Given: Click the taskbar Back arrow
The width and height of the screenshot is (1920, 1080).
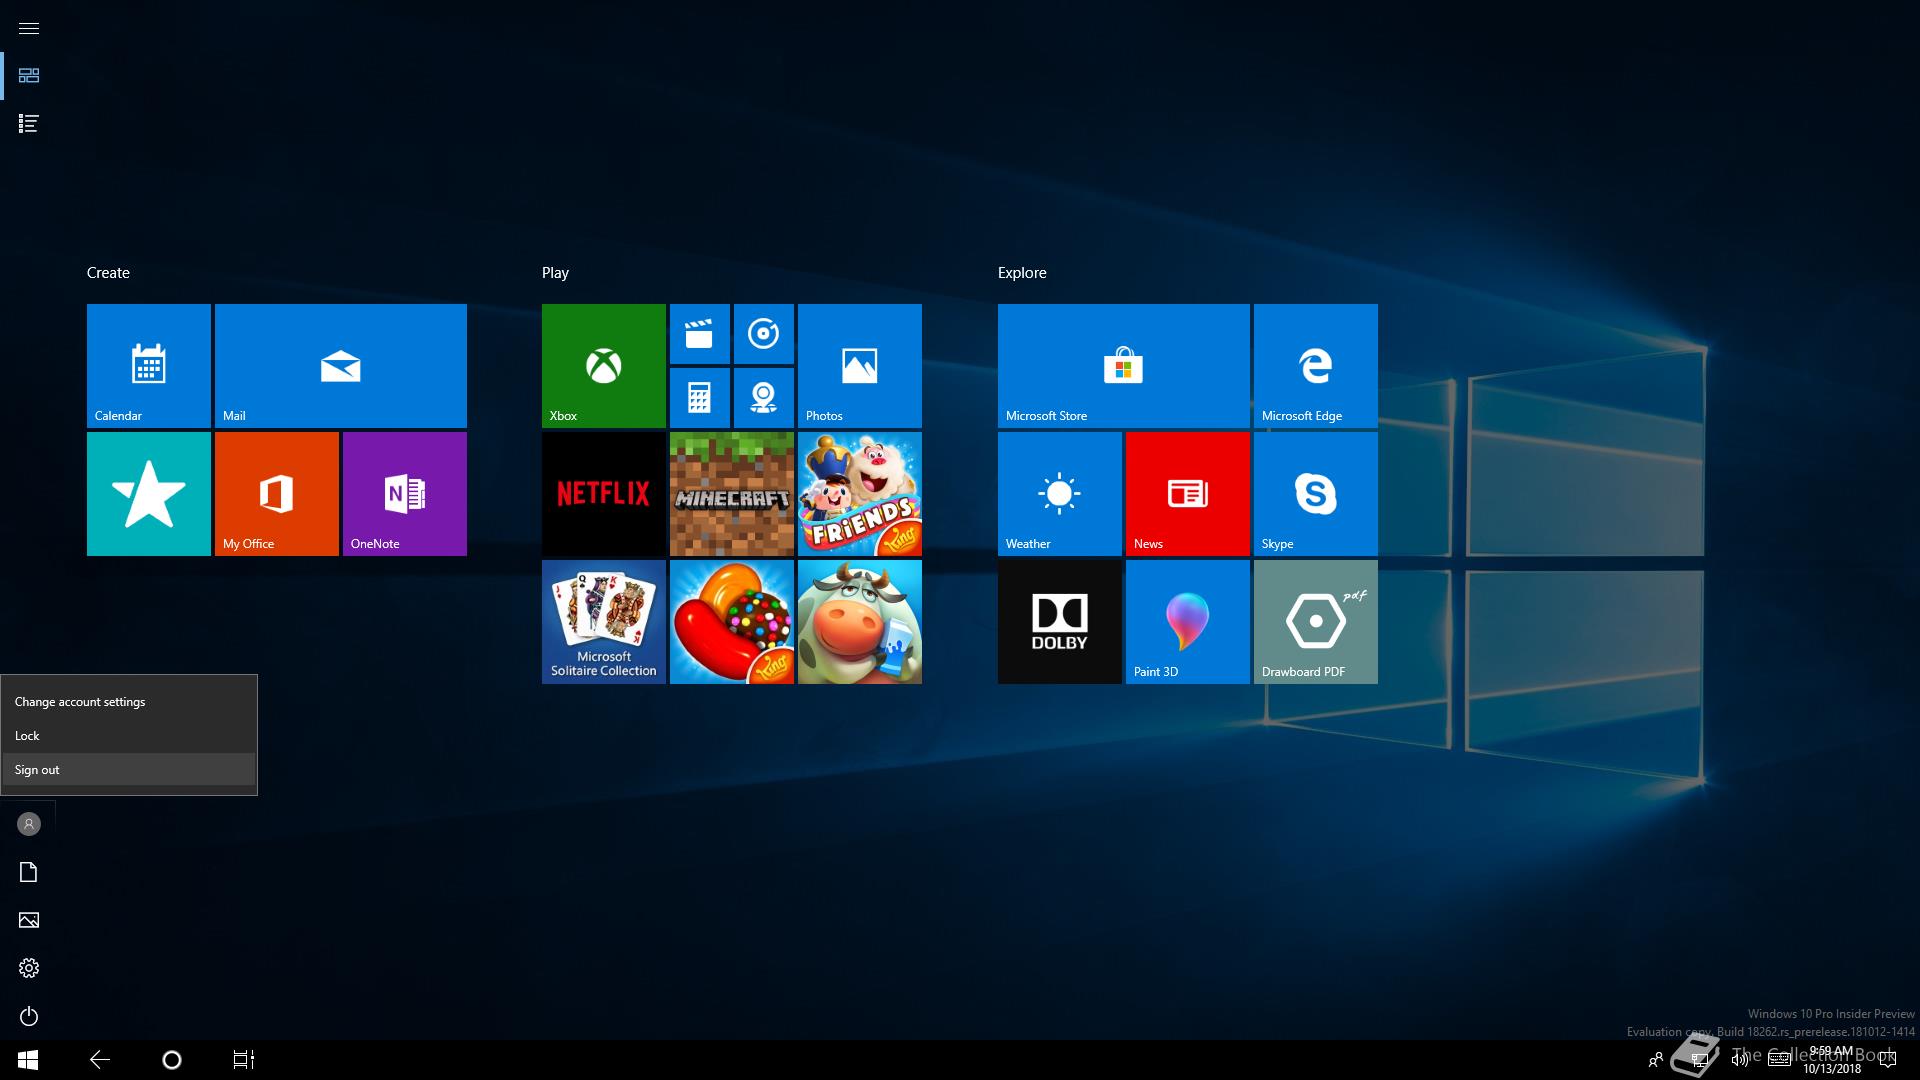Looking at the screenshot, I should (x=100, y=1060).
